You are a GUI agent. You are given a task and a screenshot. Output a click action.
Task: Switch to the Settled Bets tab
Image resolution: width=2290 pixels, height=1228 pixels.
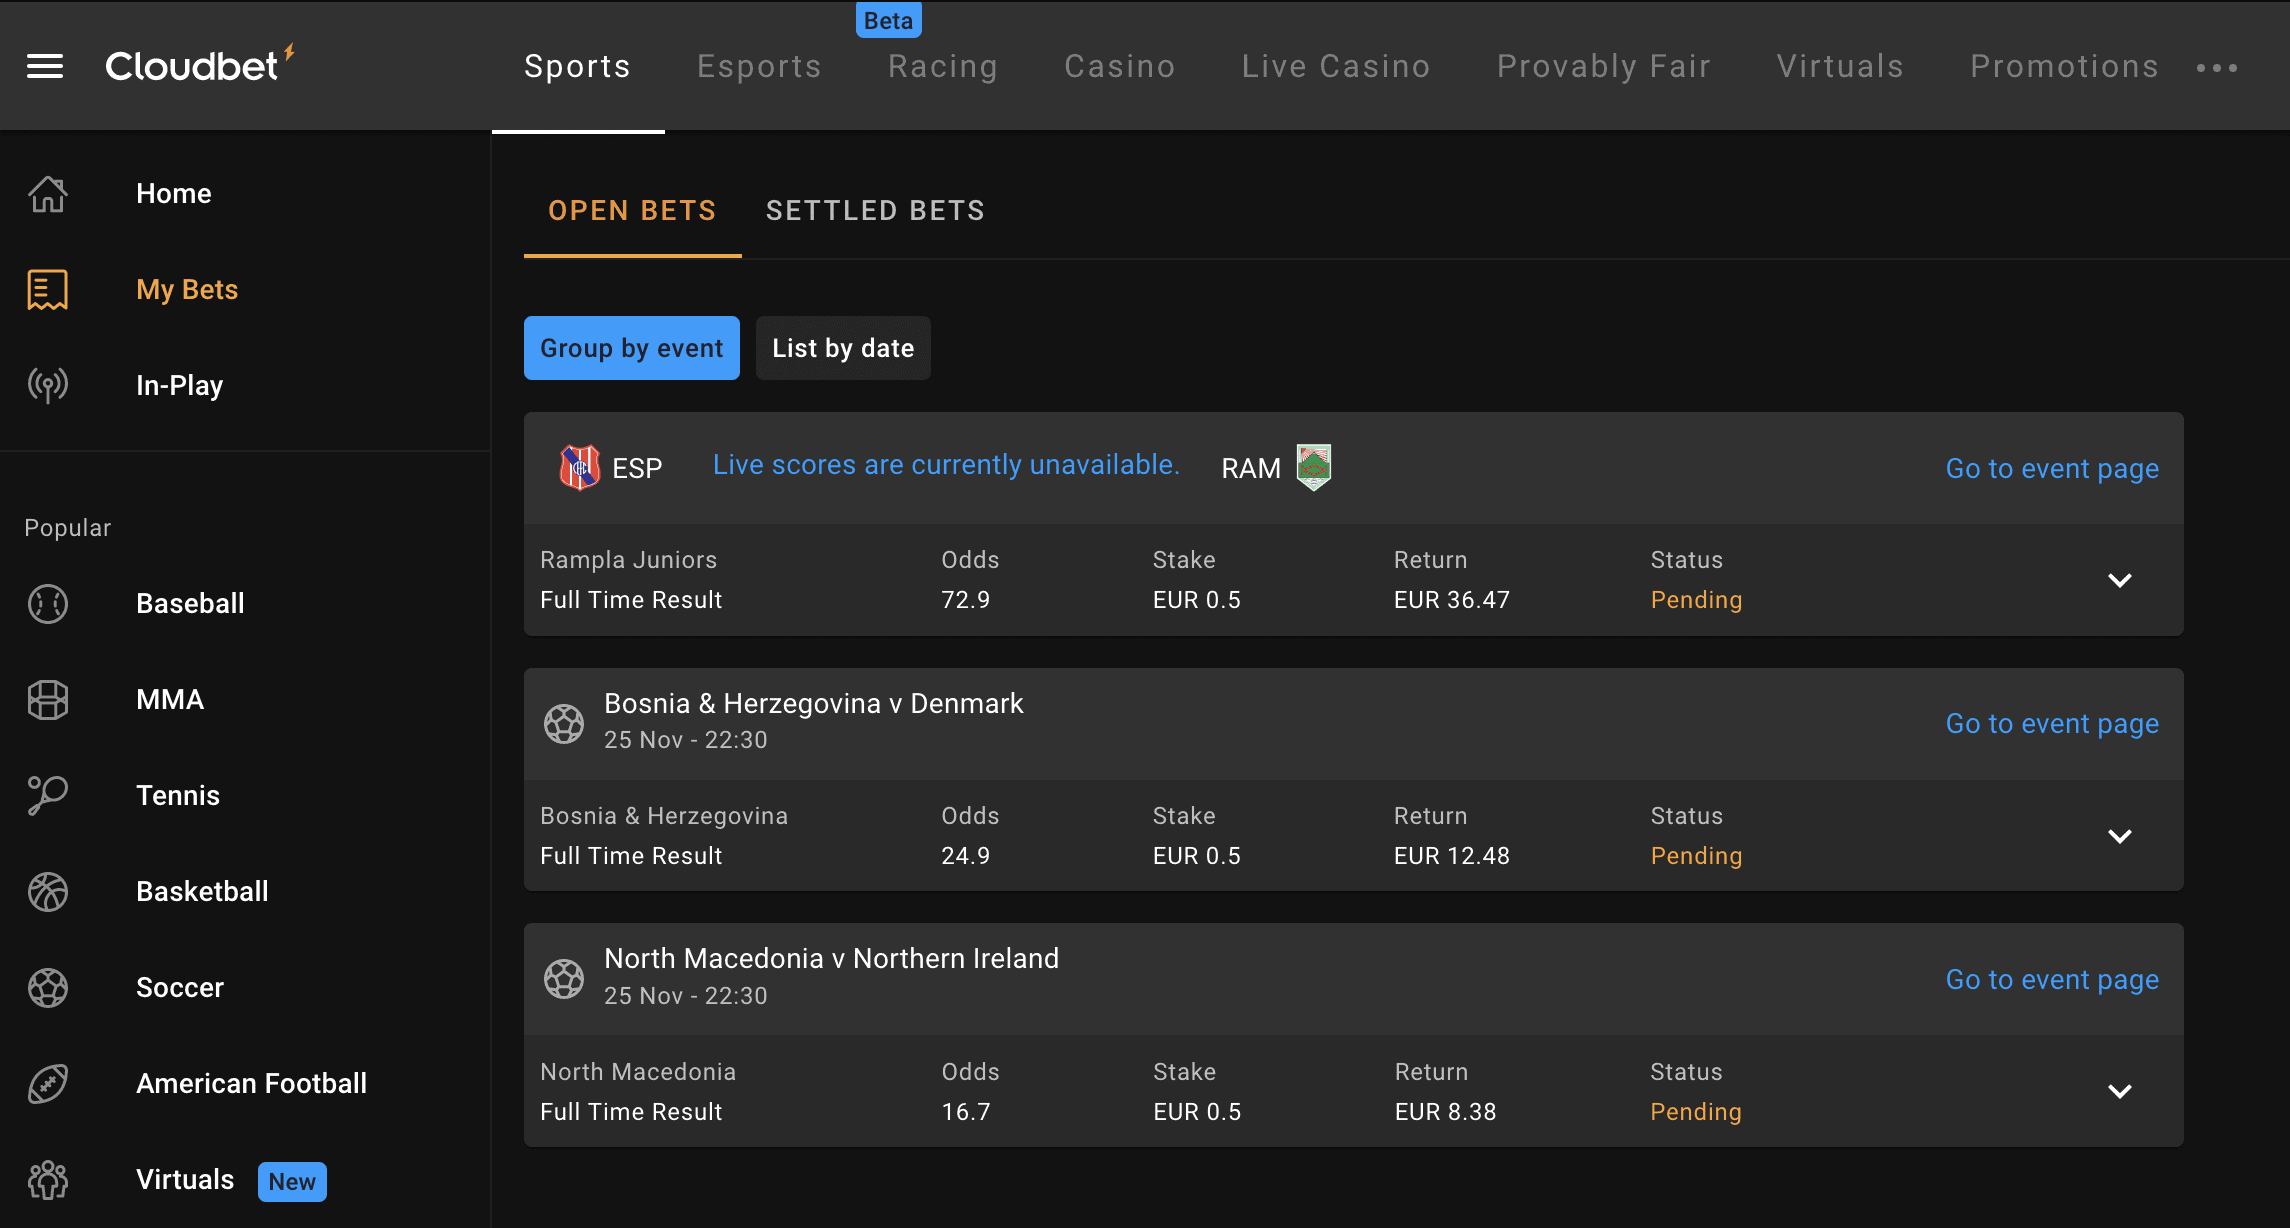(875, 210)
